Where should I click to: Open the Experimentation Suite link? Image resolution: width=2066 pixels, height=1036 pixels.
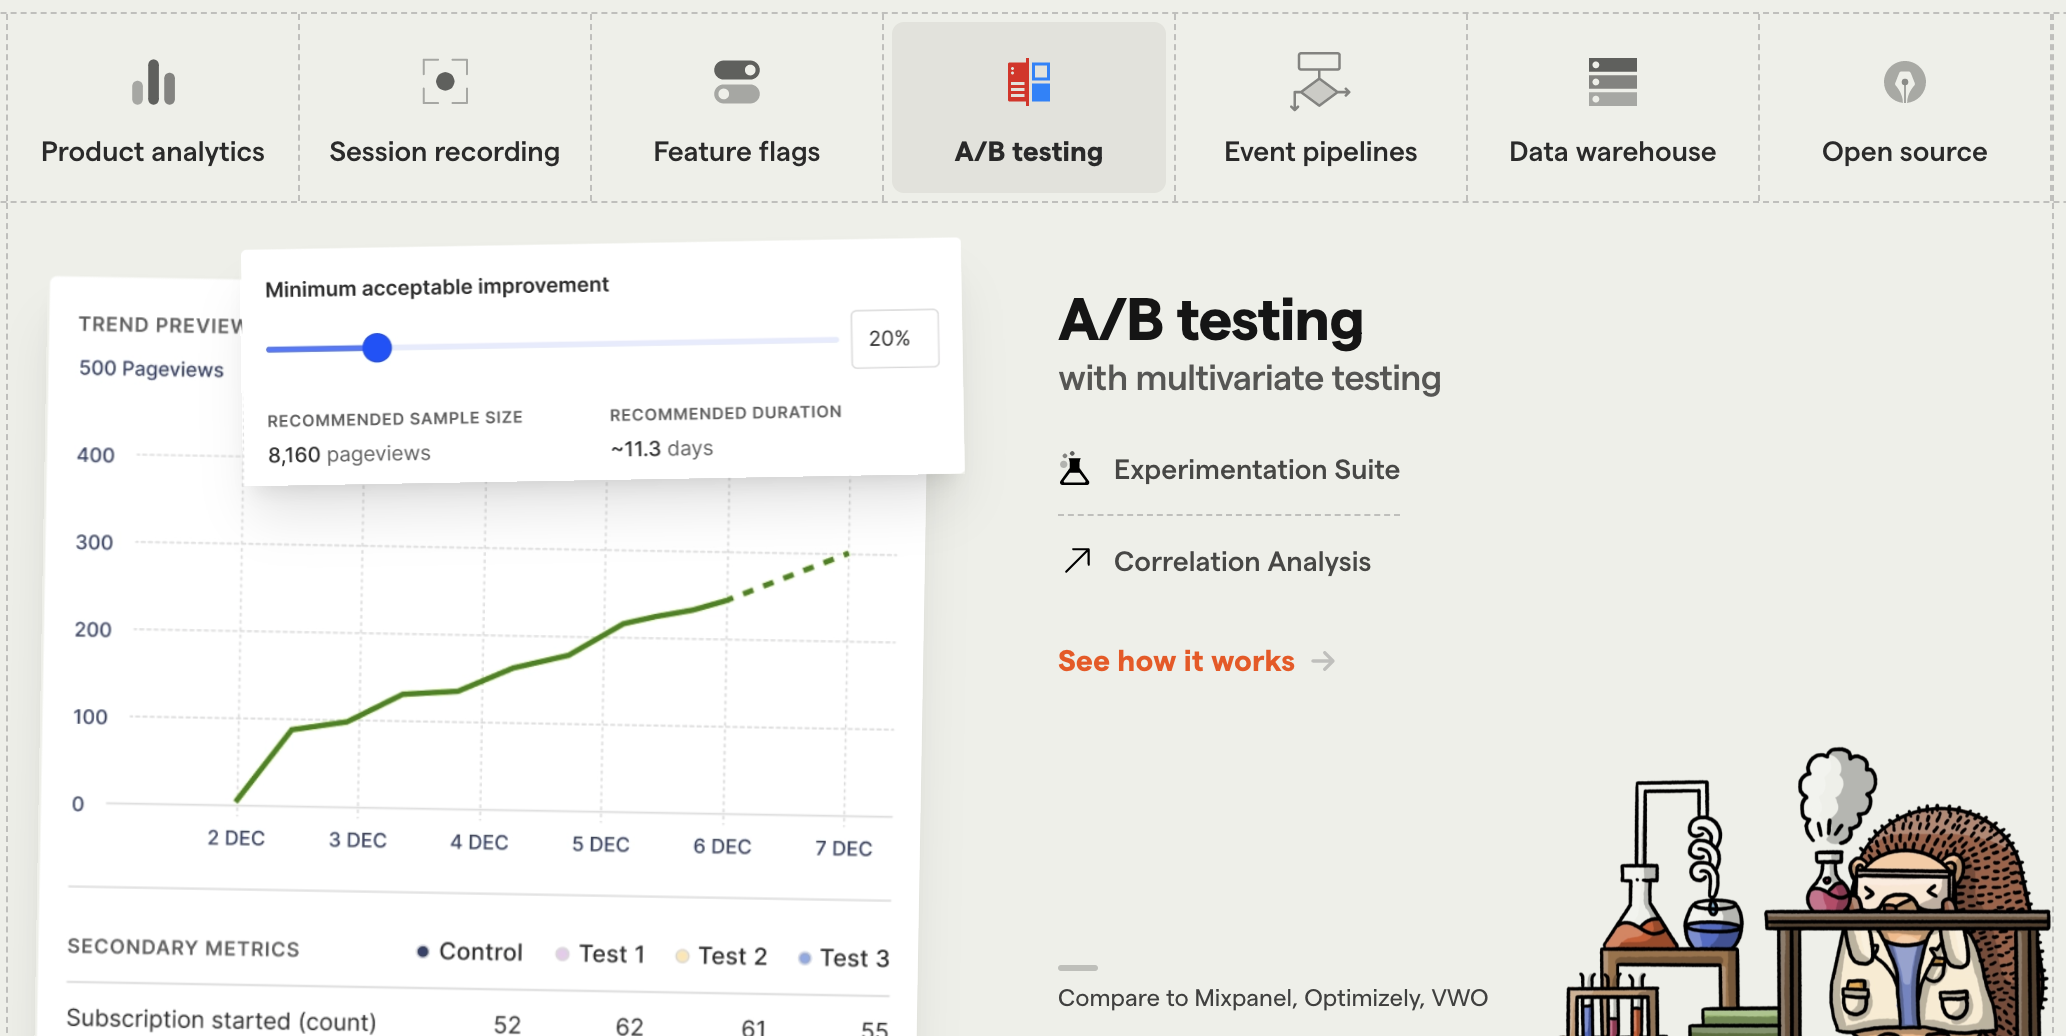(x=1229, y=469)
